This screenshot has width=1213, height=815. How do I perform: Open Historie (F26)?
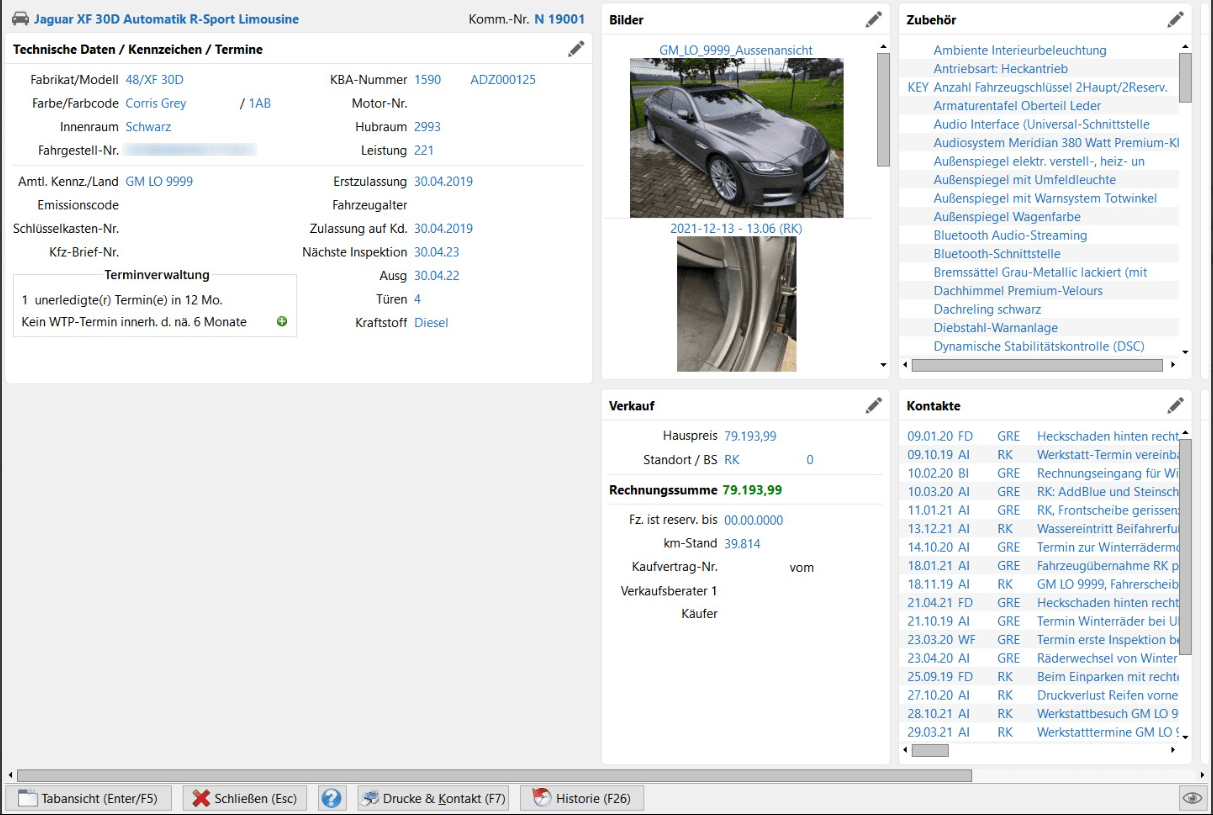(582, 798)
